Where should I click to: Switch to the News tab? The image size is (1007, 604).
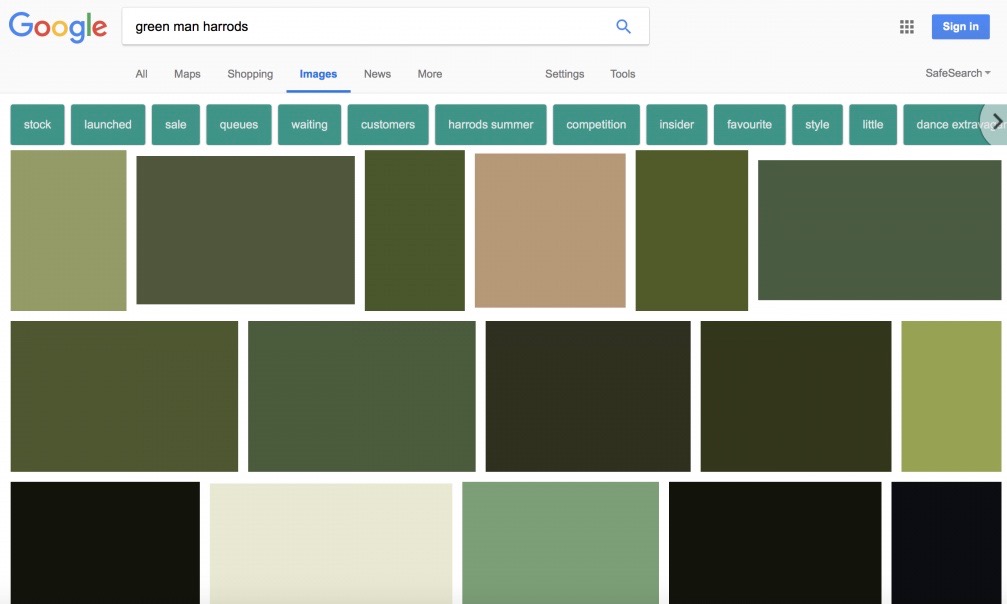tap(377, 74)
